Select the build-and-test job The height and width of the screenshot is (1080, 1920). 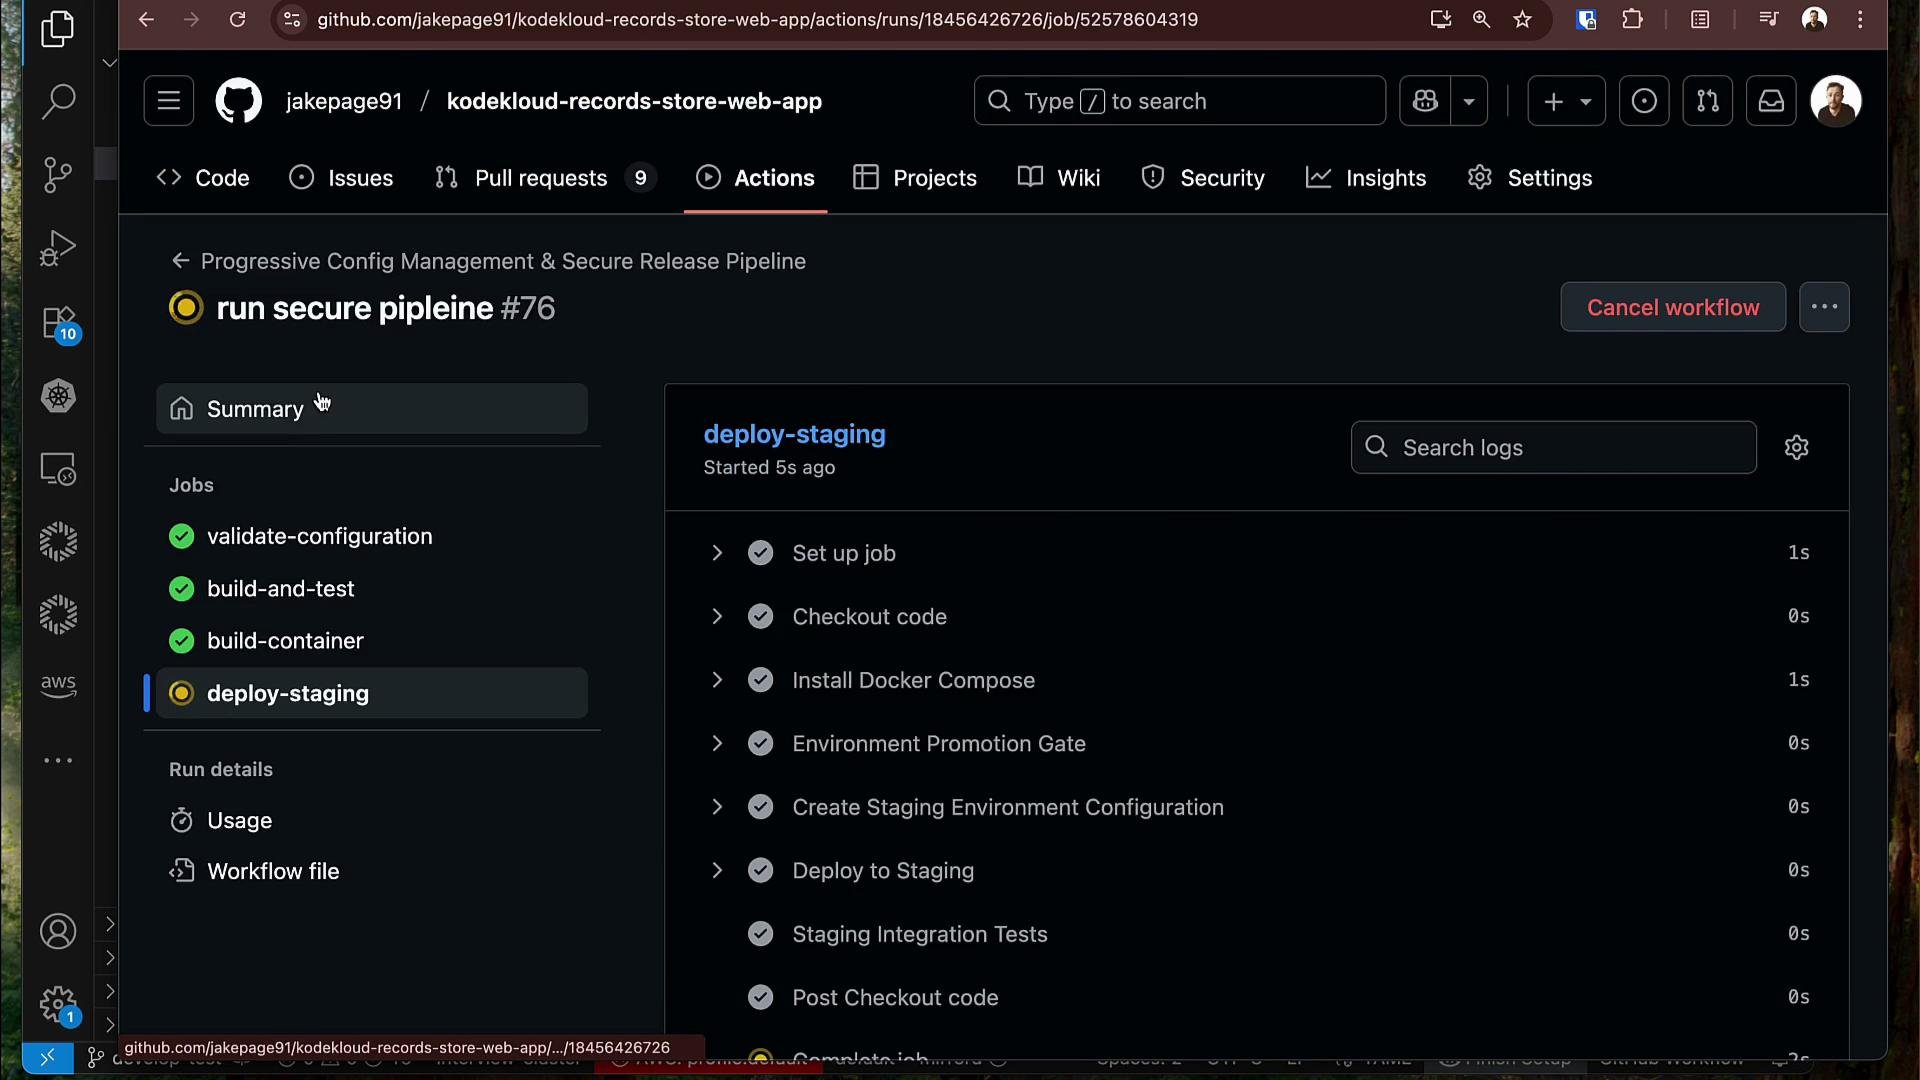click(372, 589)
